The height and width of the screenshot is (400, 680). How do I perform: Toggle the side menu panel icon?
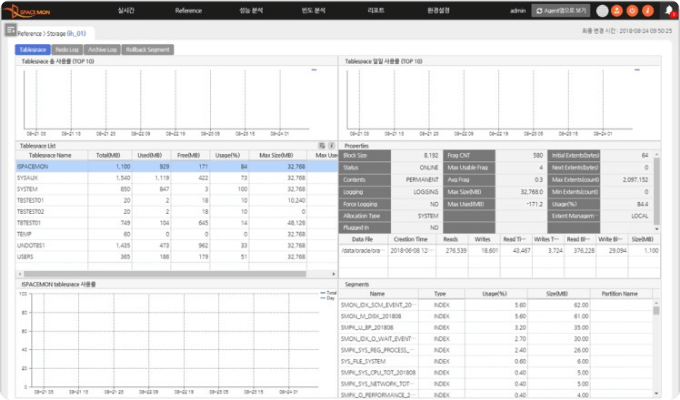tap(10, 32)
